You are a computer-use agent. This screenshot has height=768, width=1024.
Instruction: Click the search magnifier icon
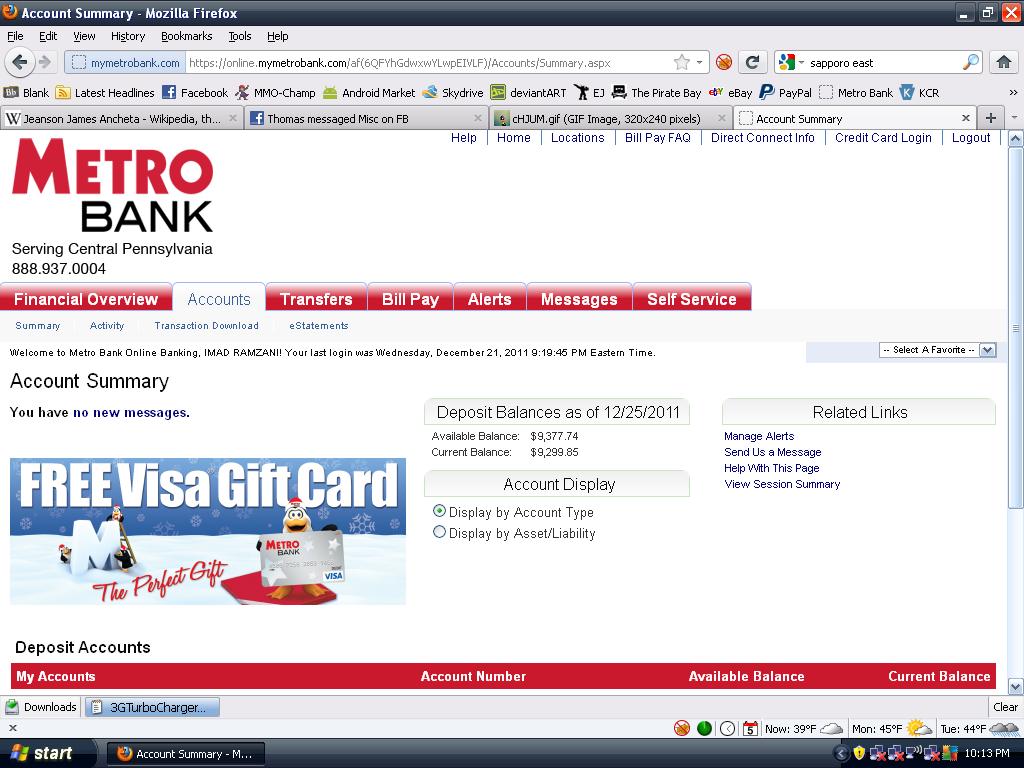point(970,63)
